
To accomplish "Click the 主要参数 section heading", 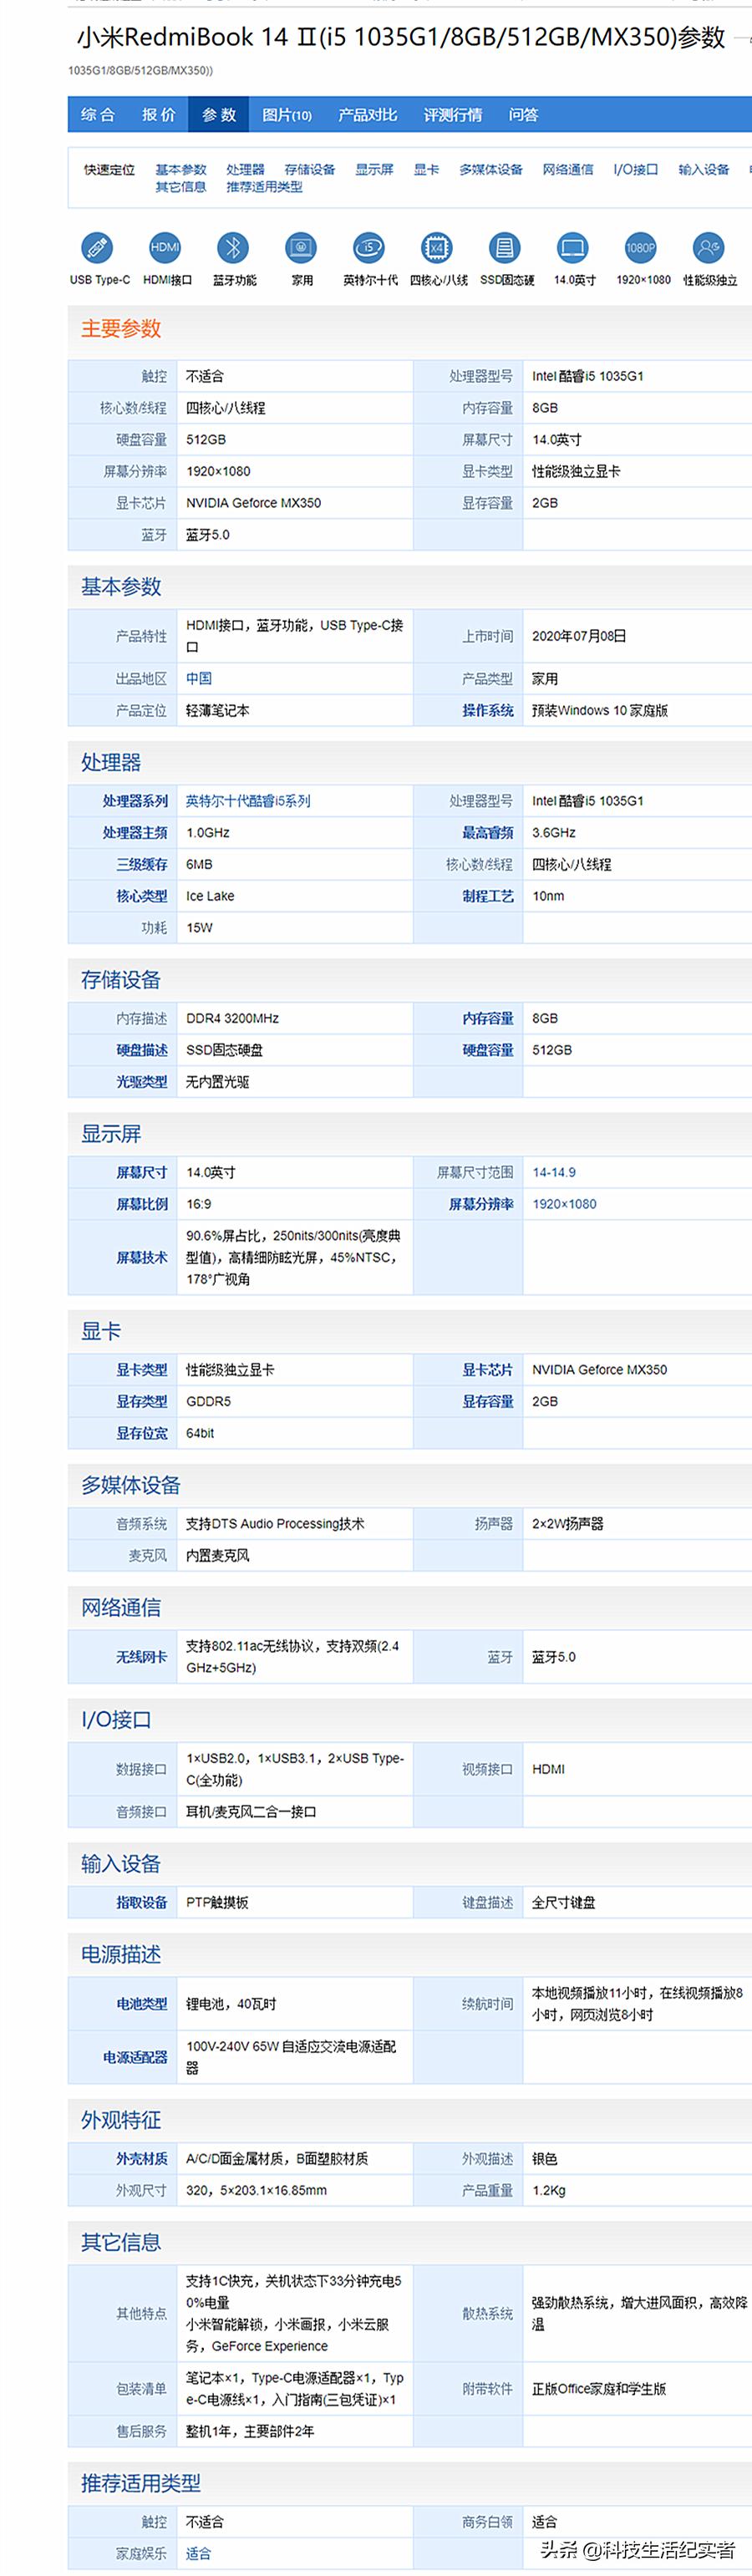I will (x=121, y=329).
